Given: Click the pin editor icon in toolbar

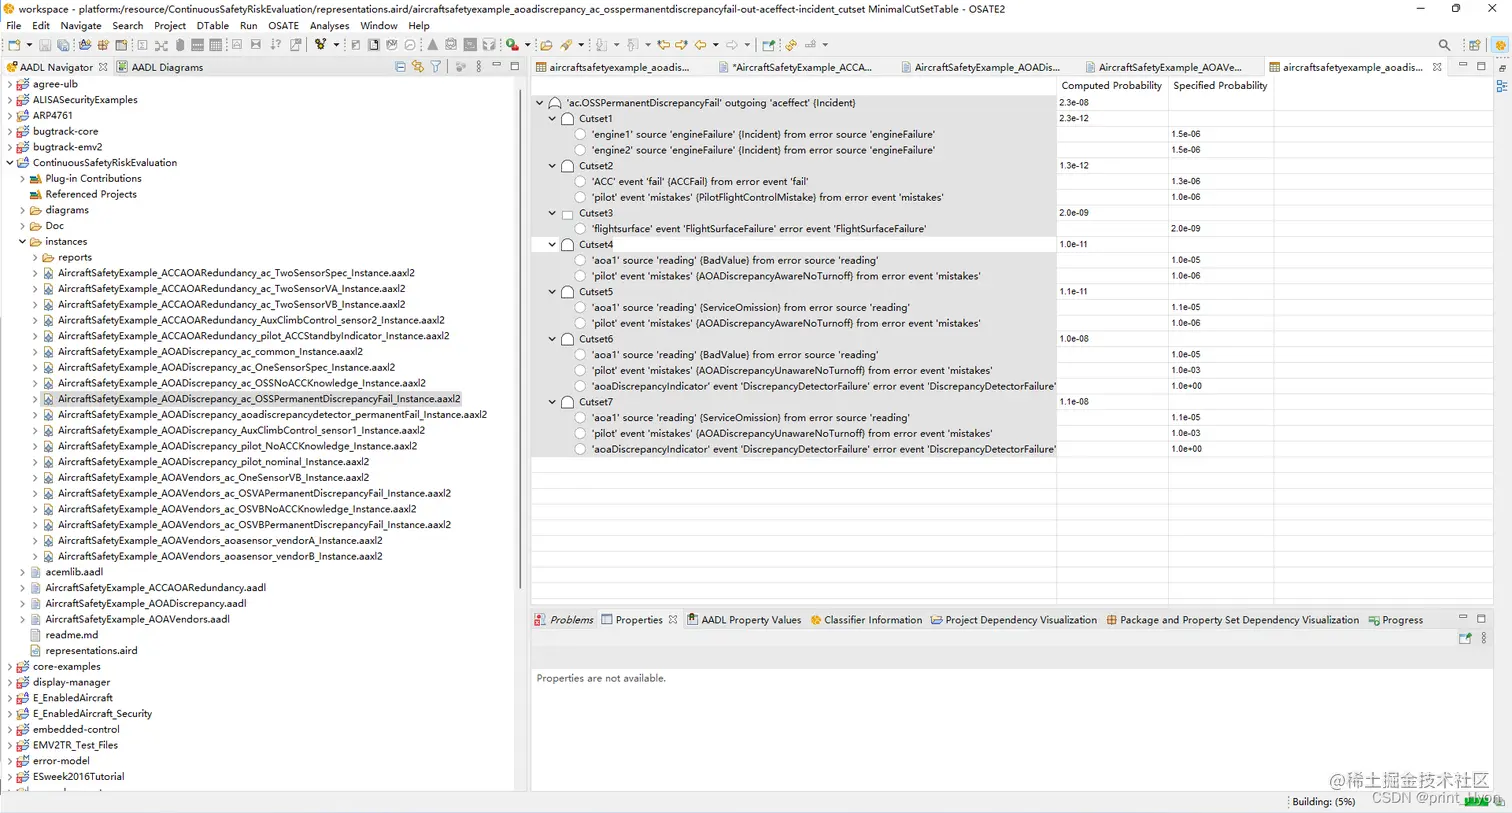Looking at the screenshot, I should (768, 45).
